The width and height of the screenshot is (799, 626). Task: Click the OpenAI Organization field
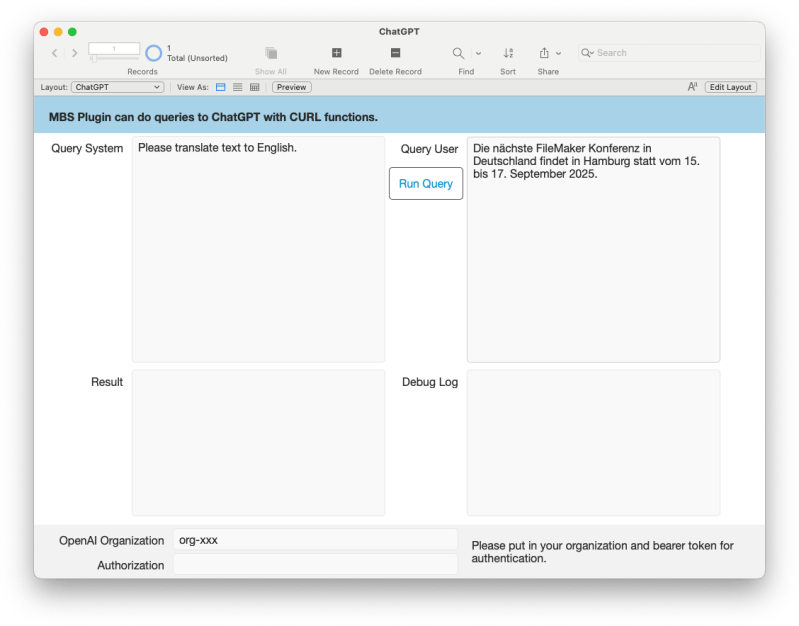click(315, 540)
